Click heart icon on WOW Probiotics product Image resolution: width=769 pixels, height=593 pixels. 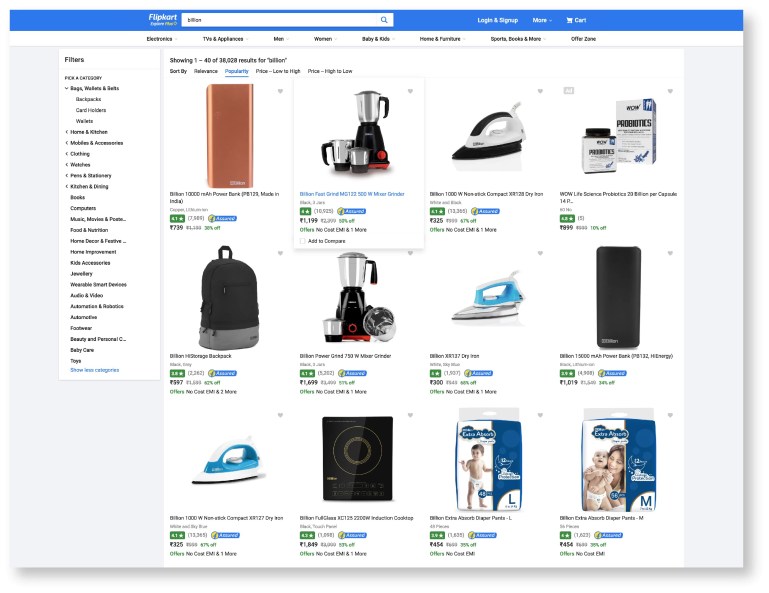[x=670, y=92]
